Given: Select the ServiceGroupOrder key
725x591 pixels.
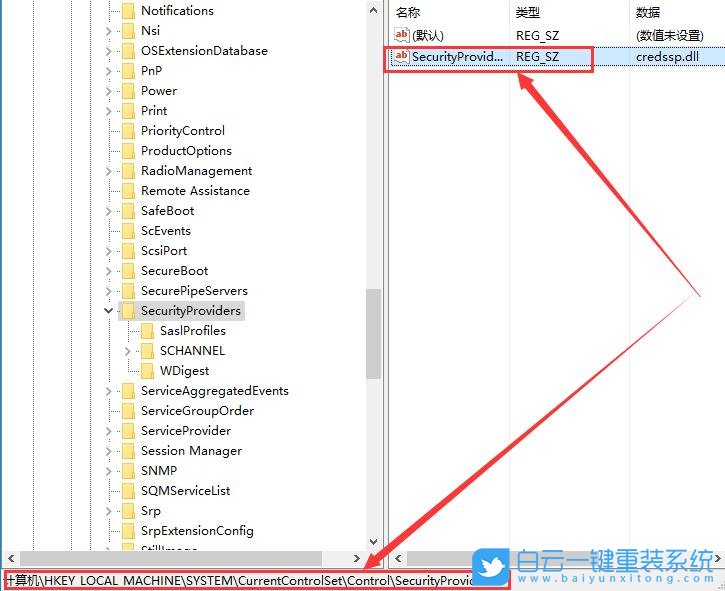Looking at the screenshot, I should coord(197,411).
